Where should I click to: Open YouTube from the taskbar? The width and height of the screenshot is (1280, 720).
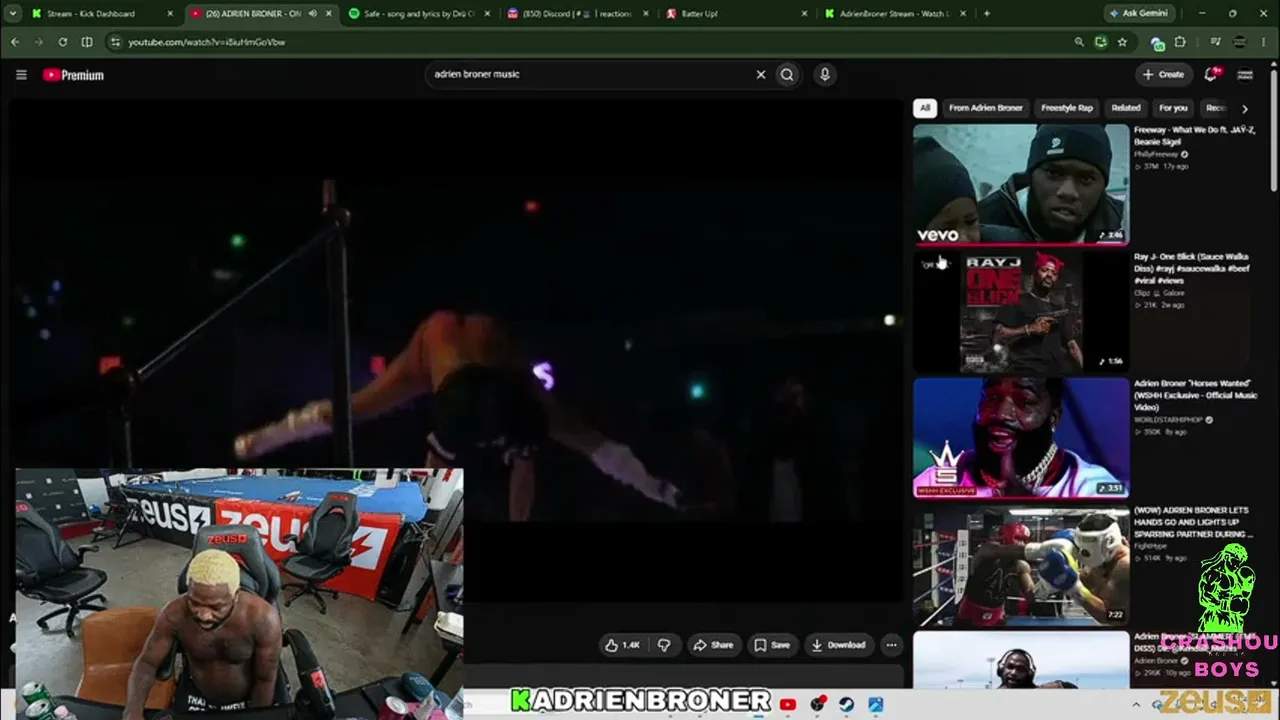click(787, 705)
